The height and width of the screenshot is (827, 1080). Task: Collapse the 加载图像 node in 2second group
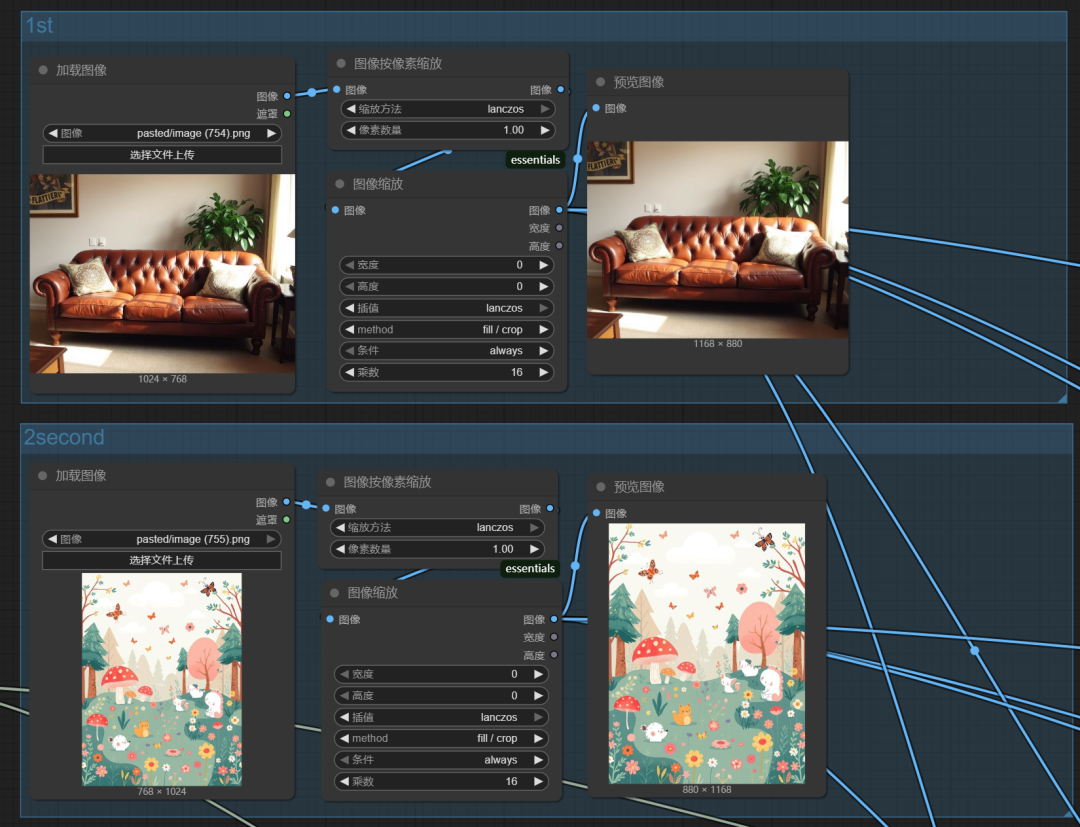[x=43, y=475]
